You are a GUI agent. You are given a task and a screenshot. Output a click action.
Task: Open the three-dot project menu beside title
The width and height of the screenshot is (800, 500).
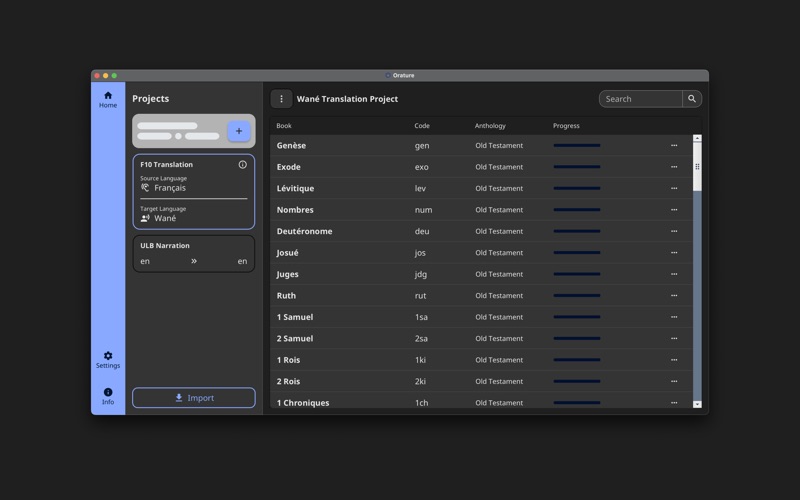[x=281, y=99]
